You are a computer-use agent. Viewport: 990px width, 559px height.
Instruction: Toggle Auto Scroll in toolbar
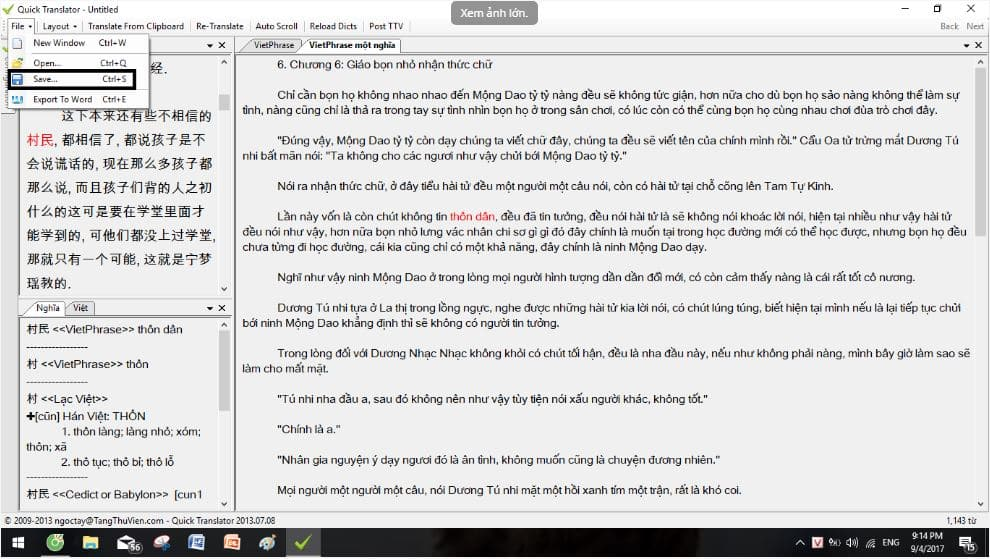[x=276, y=26]
